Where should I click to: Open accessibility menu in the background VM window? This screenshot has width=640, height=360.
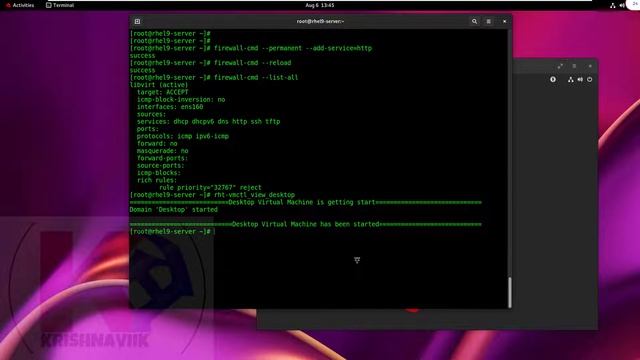point(553,79)
